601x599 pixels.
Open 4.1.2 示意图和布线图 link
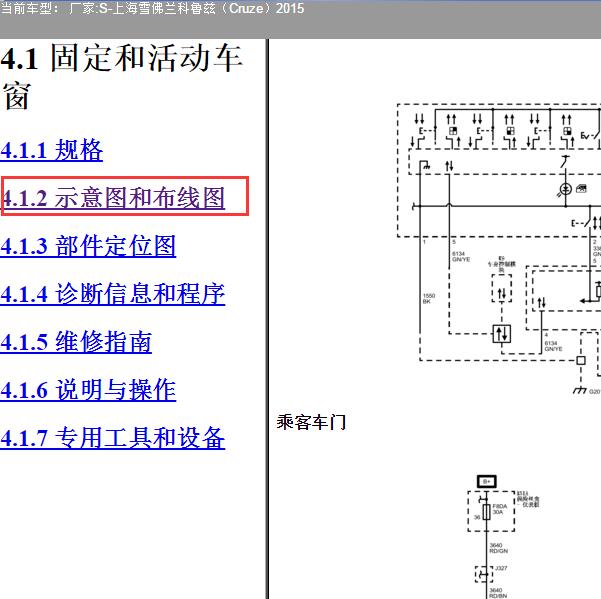pyautogui.click(x=113, y=198)
